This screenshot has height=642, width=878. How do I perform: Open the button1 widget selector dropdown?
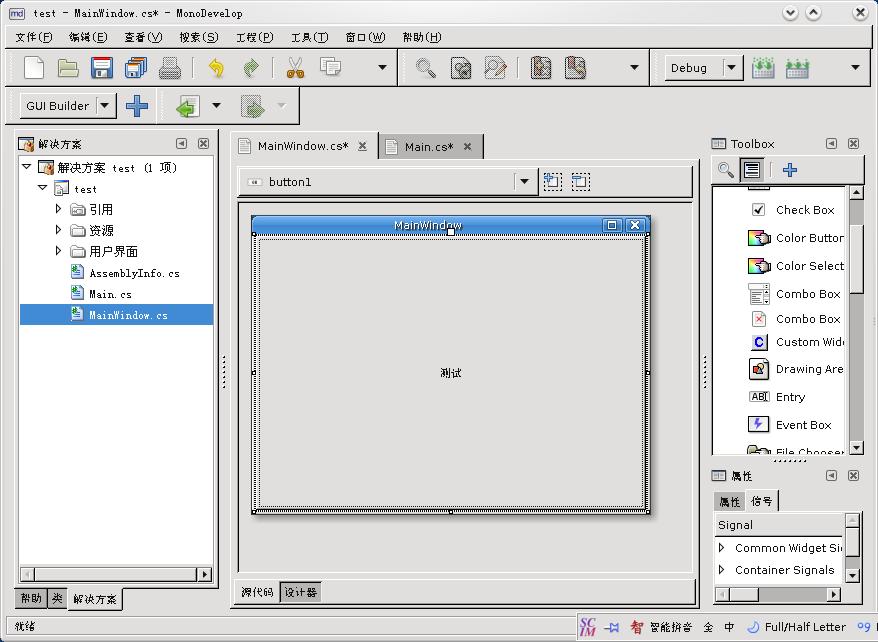523,181
